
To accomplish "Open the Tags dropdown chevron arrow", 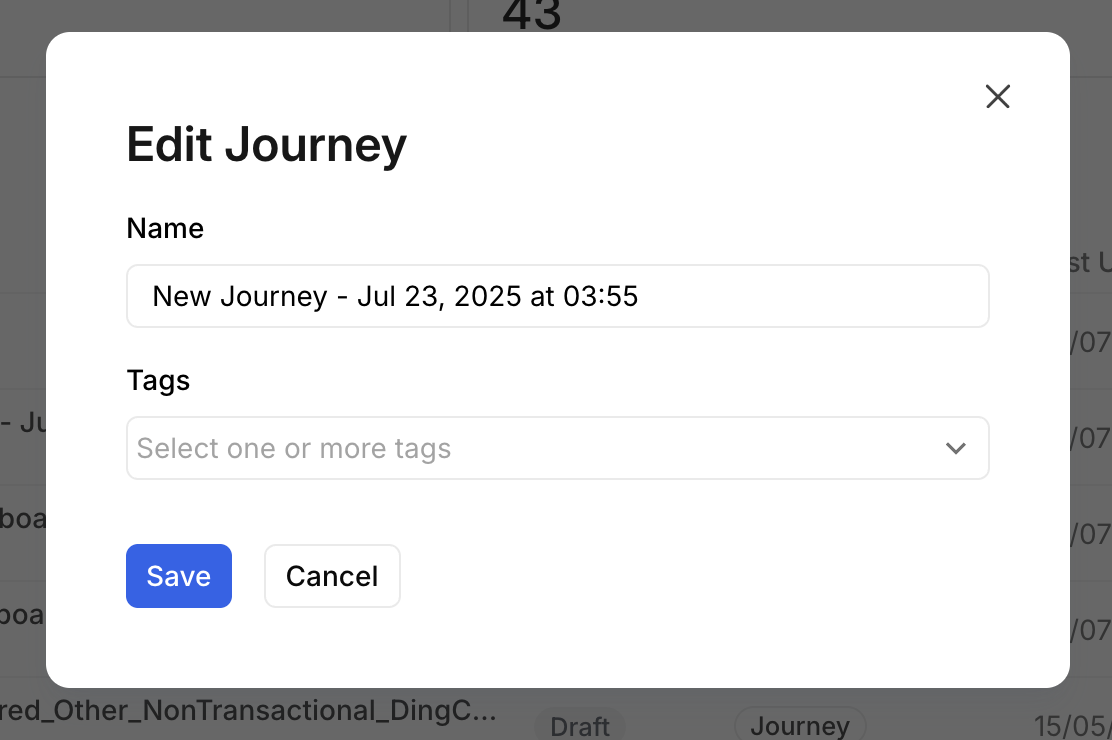I will click(x=956, y=448).
